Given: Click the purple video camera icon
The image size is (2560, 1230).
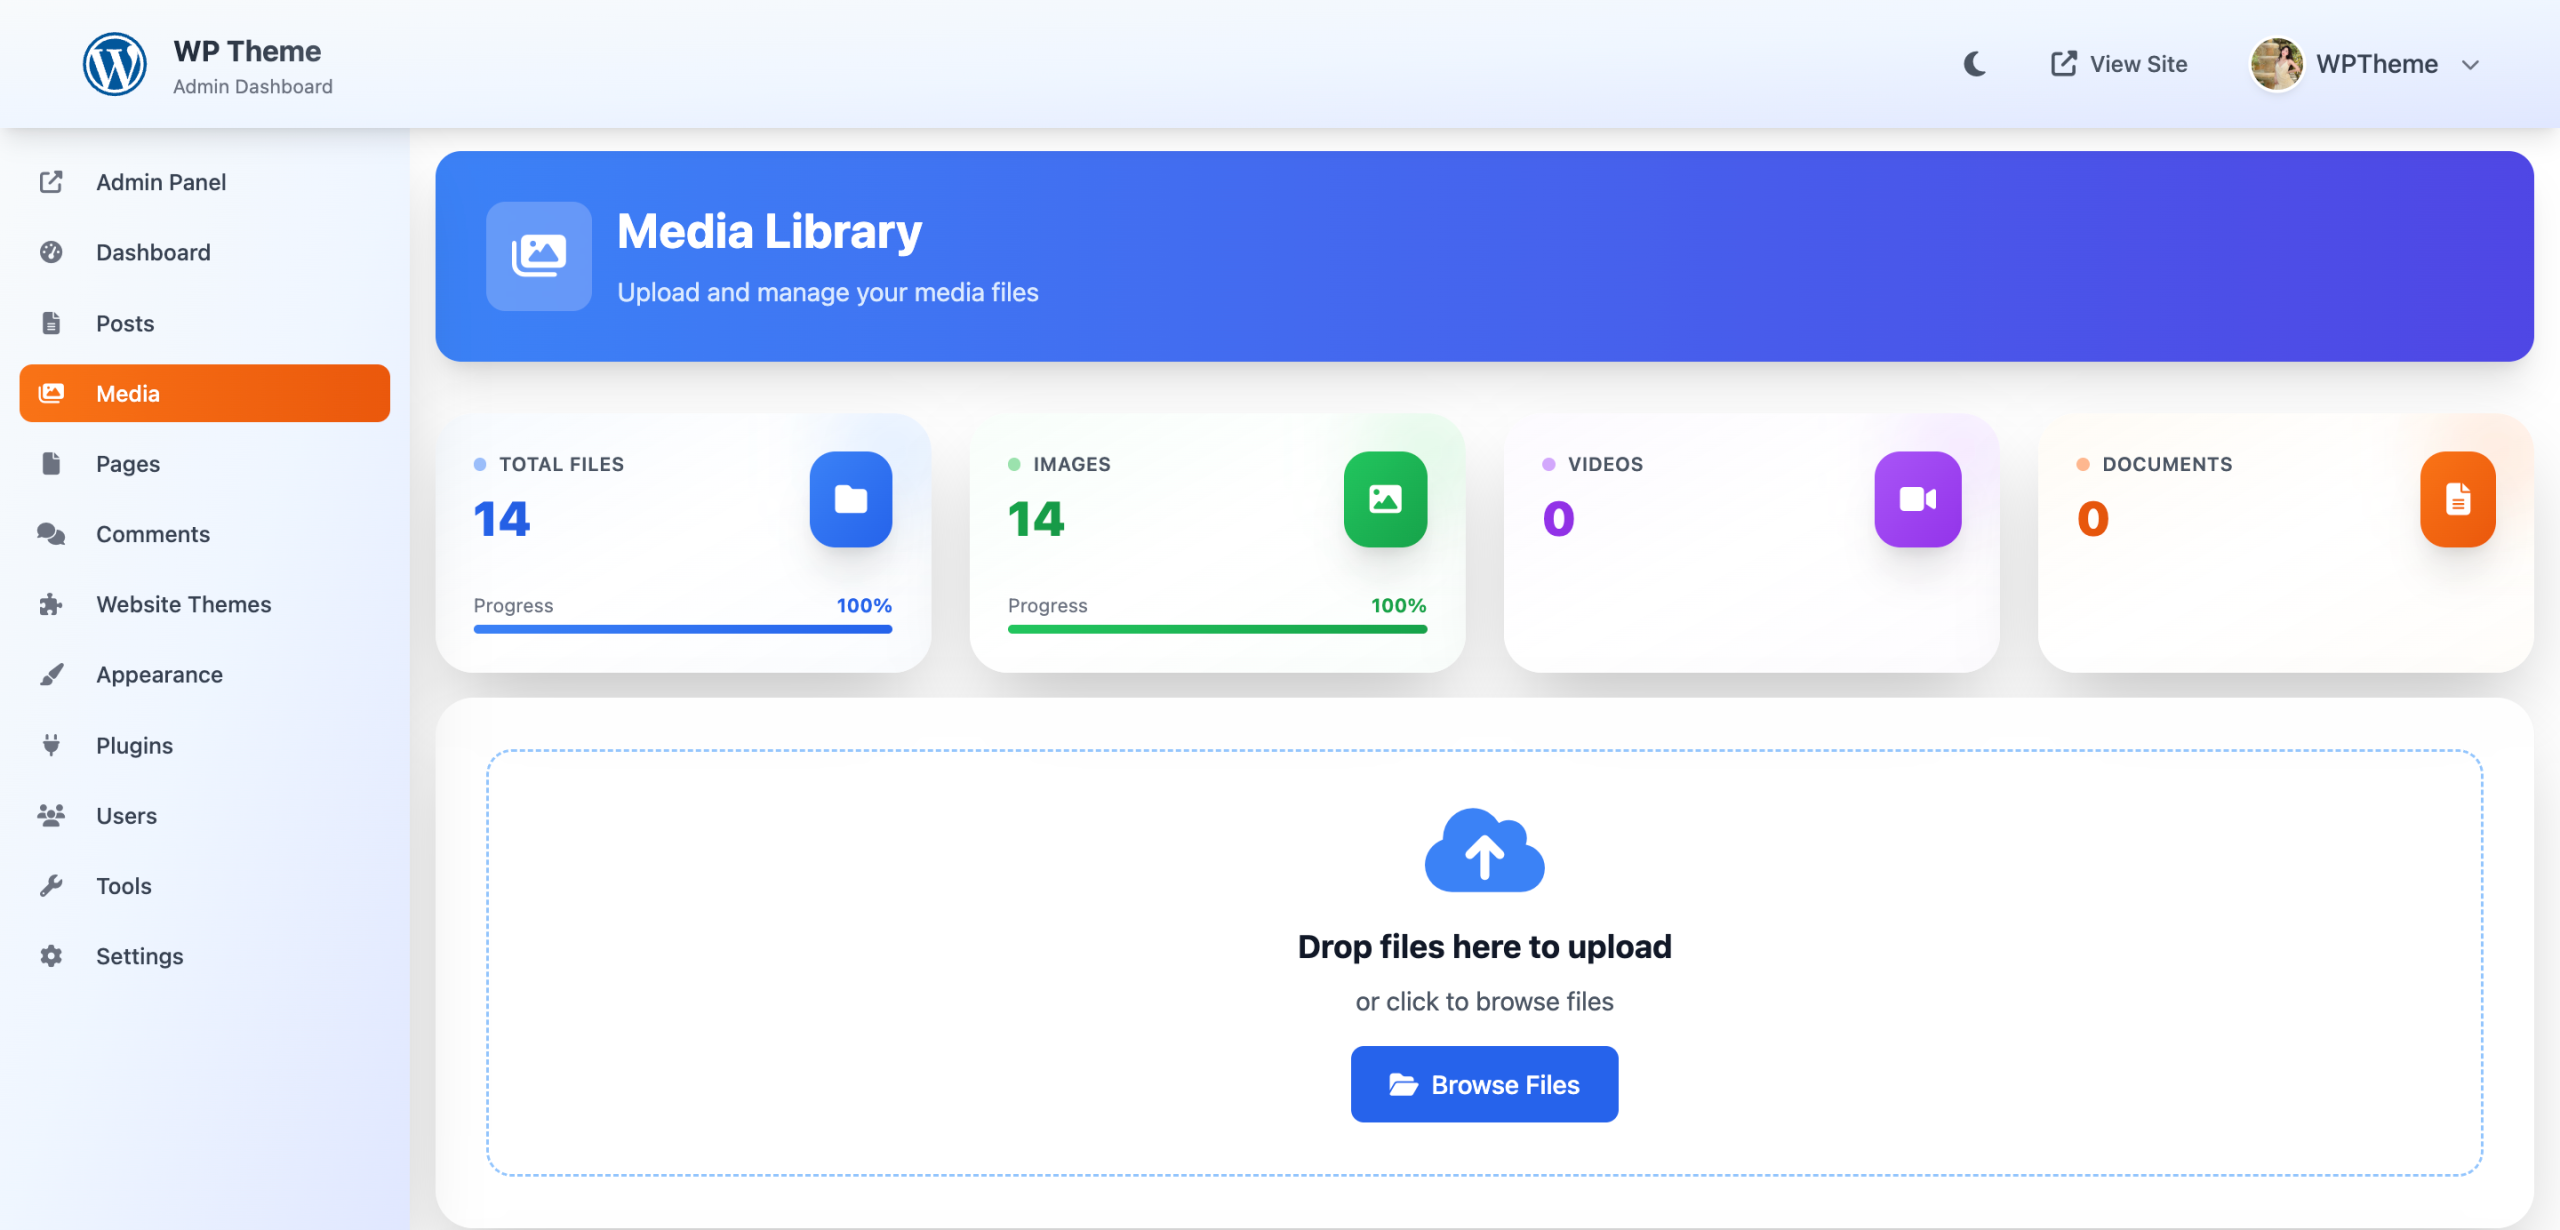Looking at the screenshot, I should pyautogui.click(x=1917, y=499).
